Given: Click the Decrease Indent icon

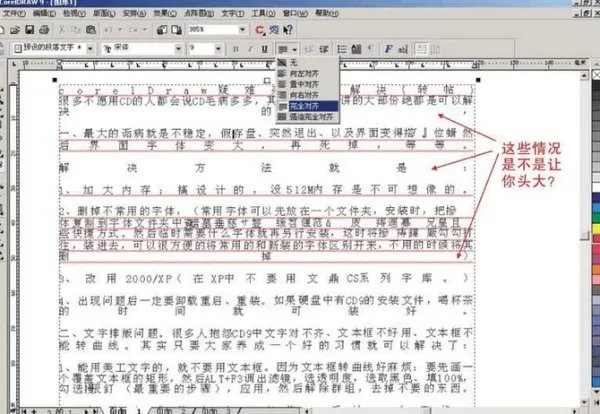Looking at the screenshot, I should pos(309,49).
